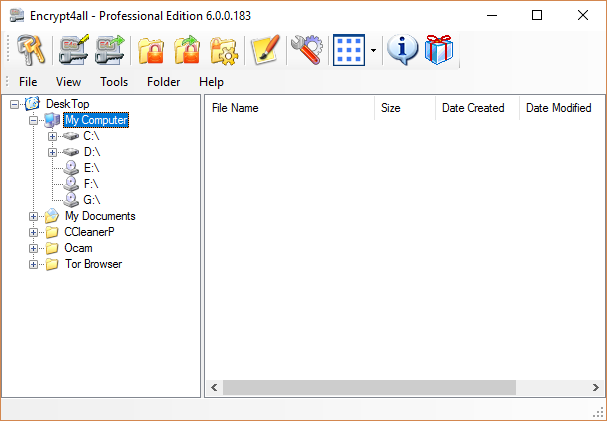
Task: Select My Computer in the tree
Action: click(x=96, y=120)
